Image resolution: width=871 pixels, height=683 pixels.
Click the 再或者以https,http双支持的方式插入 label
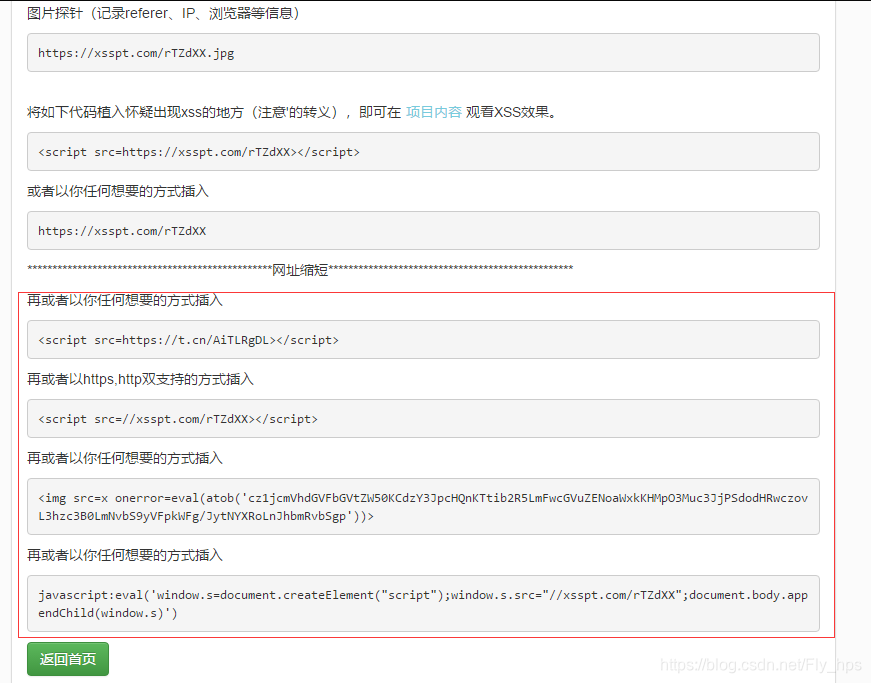140,379
